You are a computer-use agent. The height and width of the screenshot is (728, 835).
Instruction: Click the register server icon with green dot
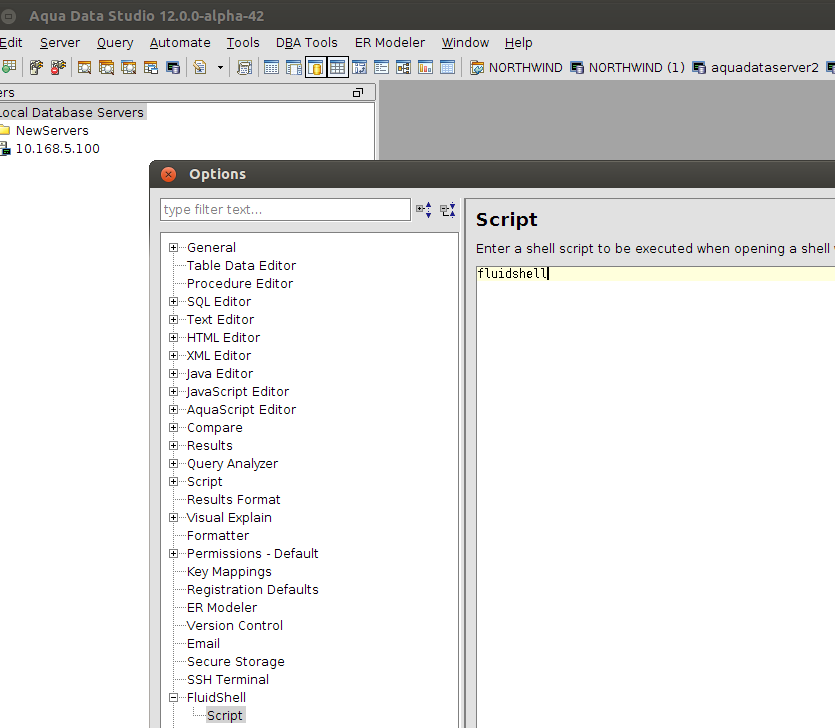(x=9, y=67)
